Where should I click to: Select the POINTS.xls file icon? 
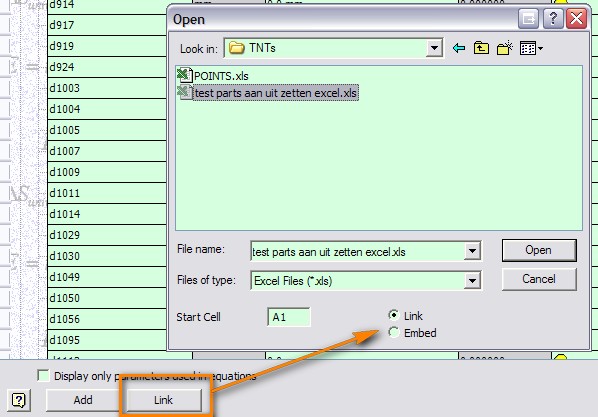click(185, 75)
